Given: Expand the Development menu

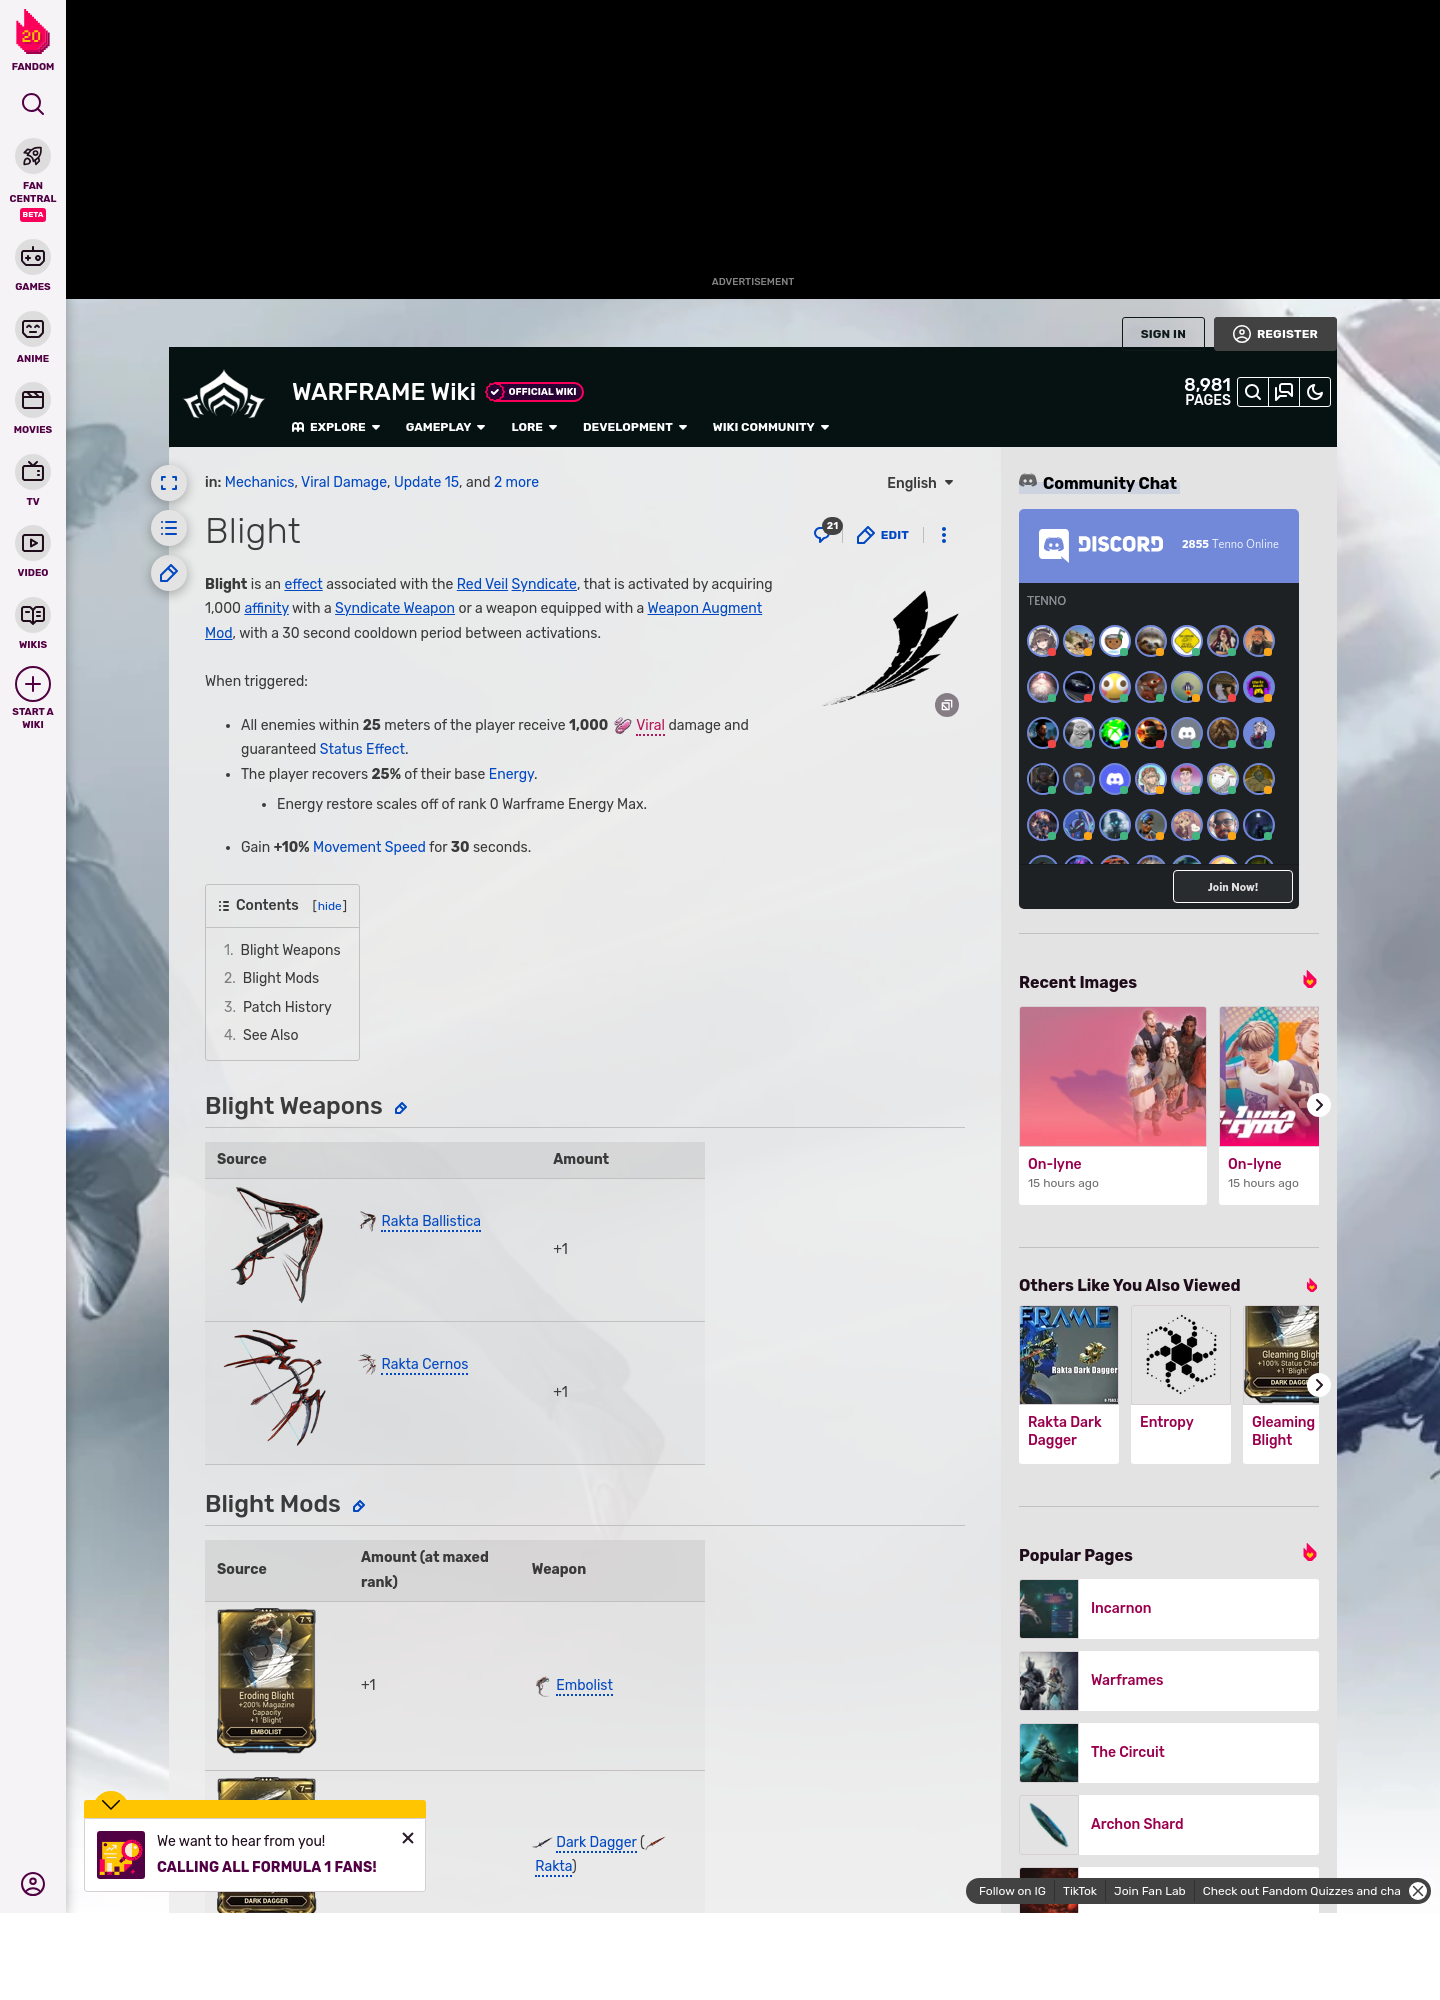Looking at the screenshot, I should click(635, 427).
